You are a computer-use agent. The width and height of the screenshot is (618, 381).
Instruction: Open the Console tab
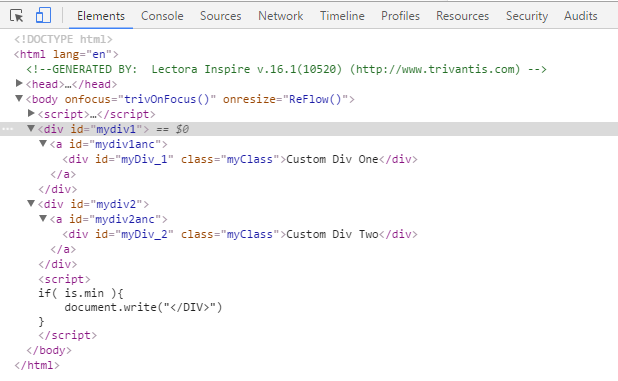[x=162, y=16]
